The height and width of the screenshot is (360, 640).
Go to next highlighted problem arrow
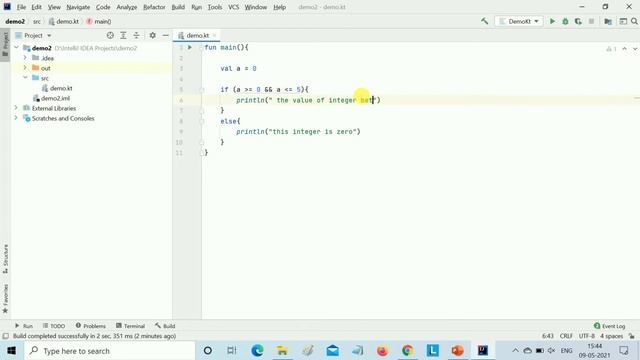pyautogui.click(x=635, y=49)
